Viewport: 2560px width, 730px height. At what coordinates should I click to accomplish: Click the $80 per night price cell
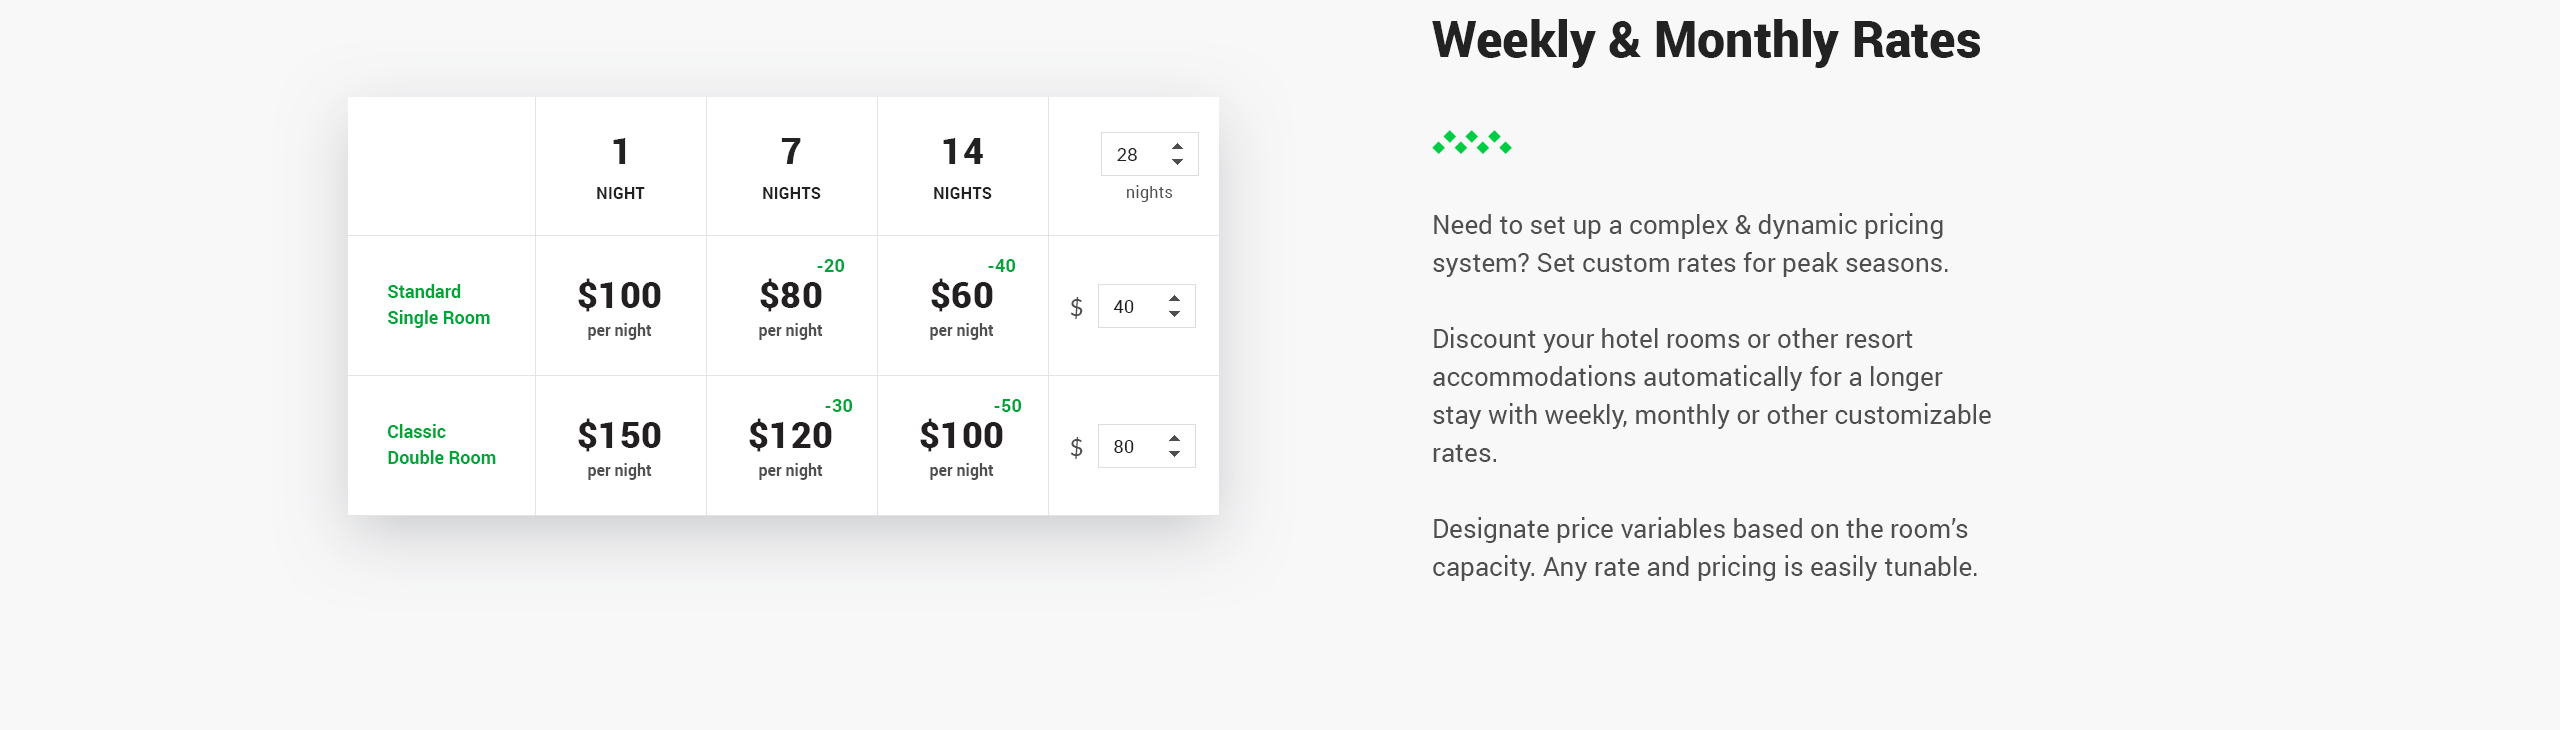pos(792,306)
